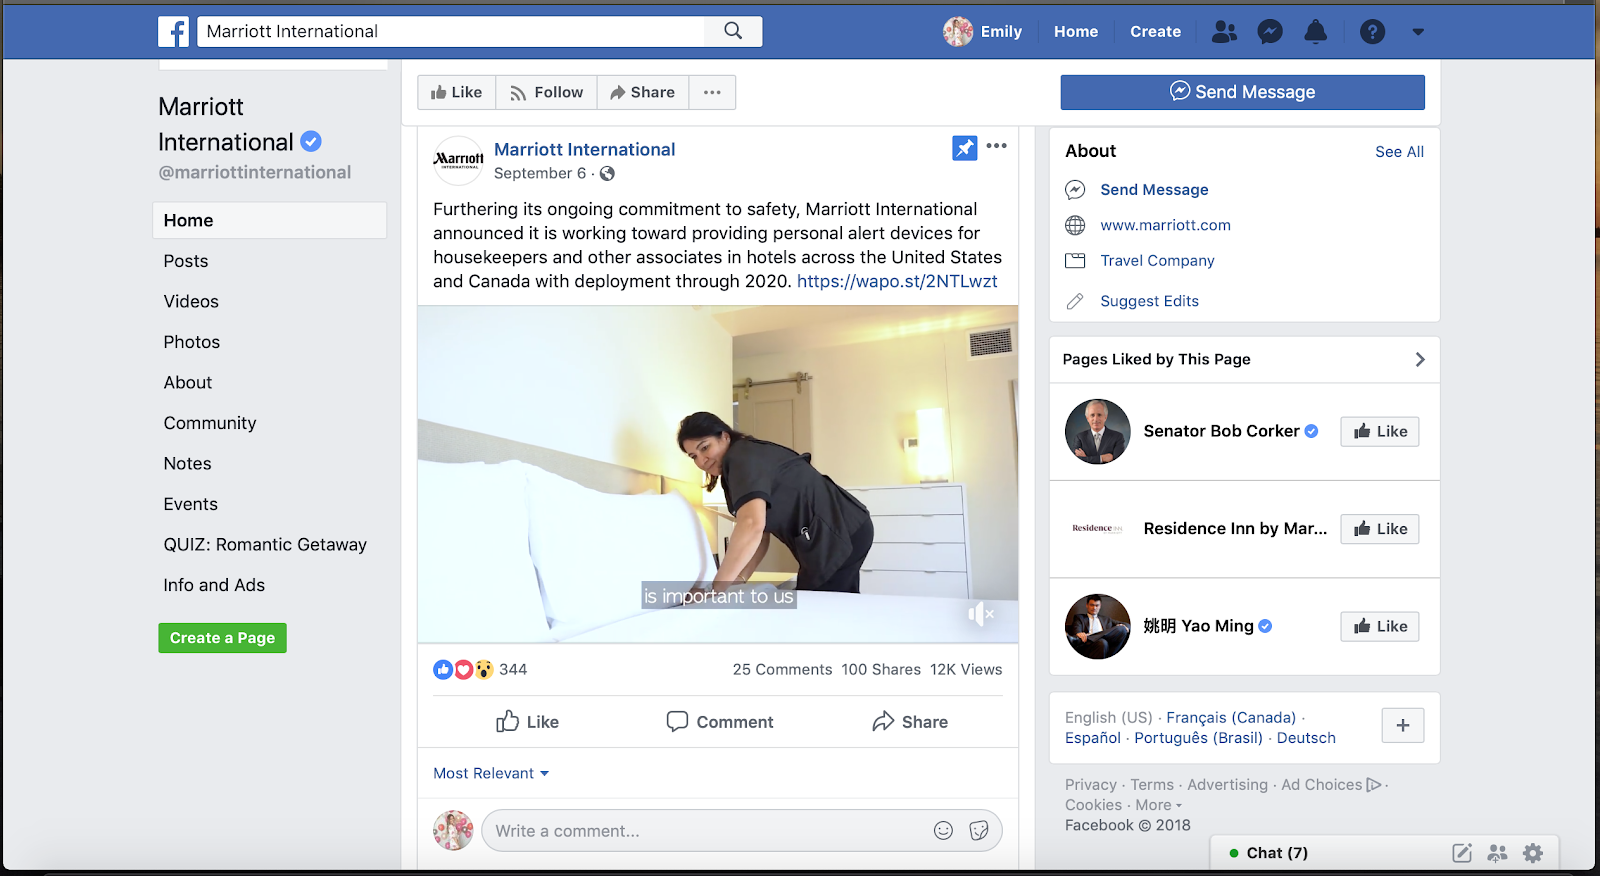
Task: Click the Facebook search field
Action: [451, 31]
